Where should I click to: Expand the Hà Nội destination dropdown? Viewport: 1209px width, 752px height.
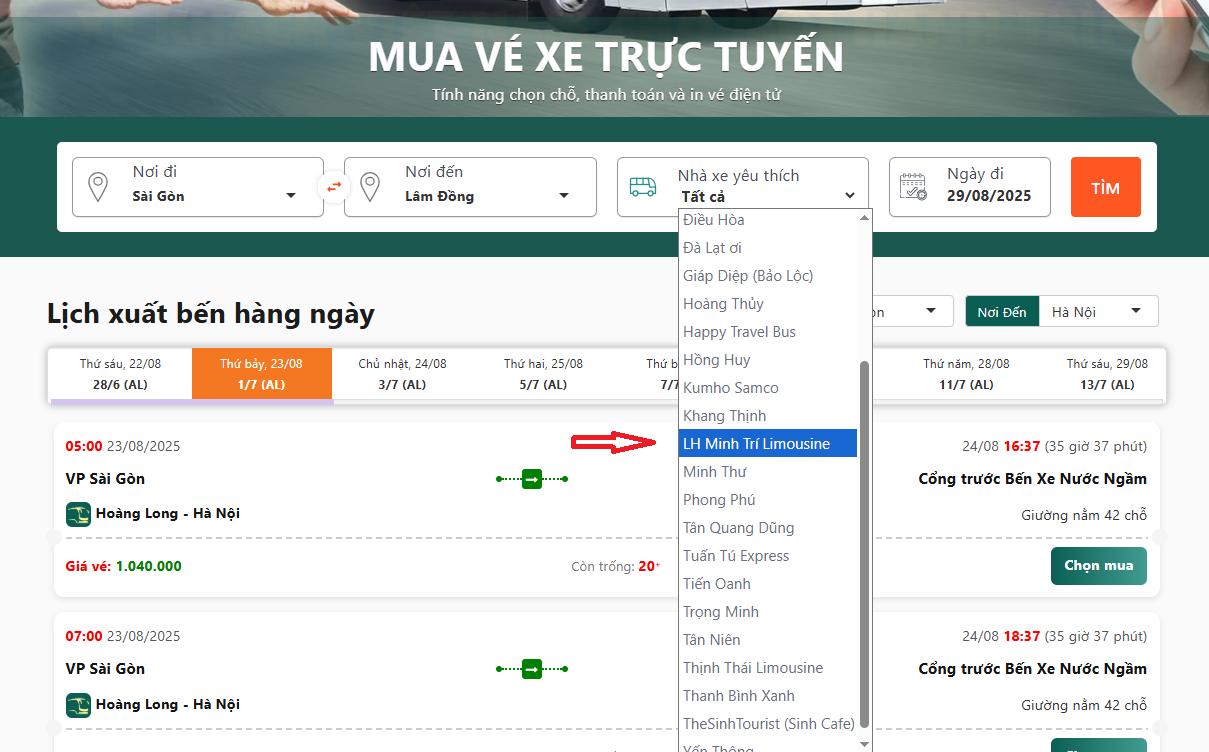tap(1098, 312)
